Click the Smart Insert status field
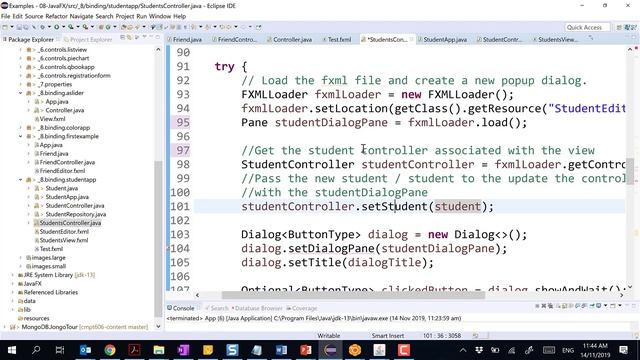The width and height of the screenshot is (640, 360). pos(387,336)
